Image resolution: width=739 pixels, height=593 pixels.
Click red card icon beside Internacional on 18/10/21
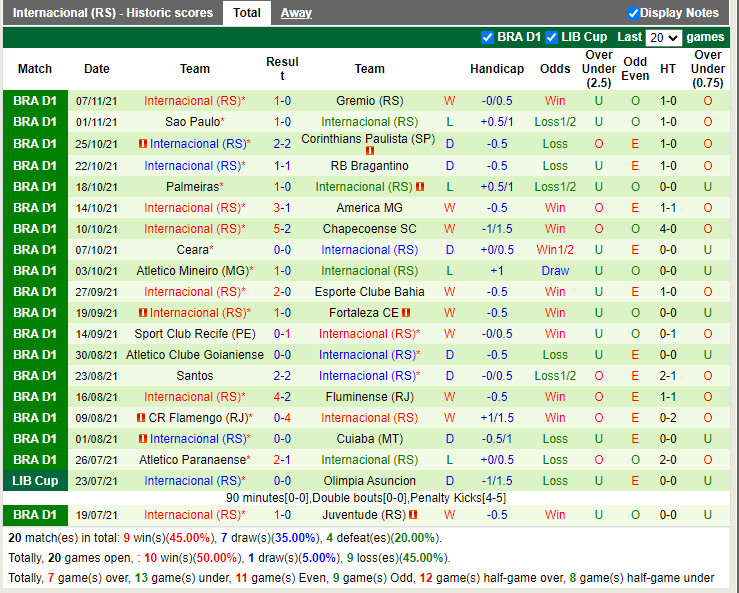pos(421,187)
